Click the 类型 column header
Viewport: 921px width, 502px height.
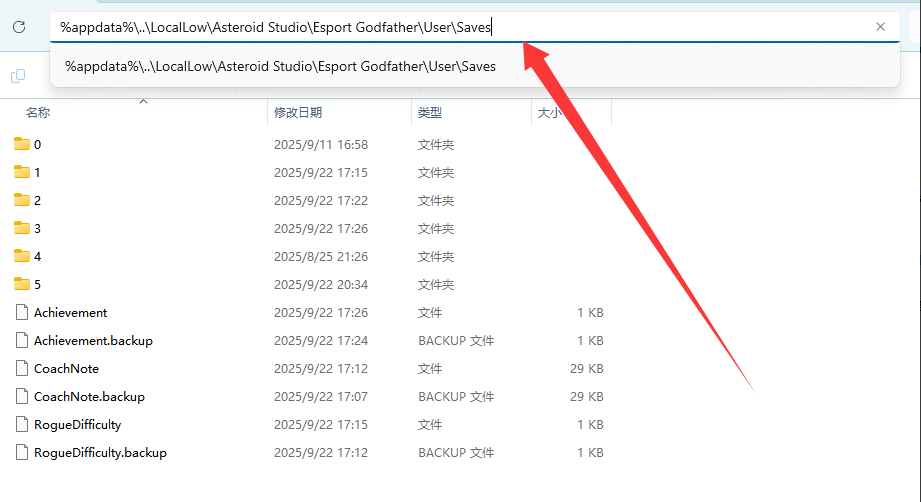430,113
